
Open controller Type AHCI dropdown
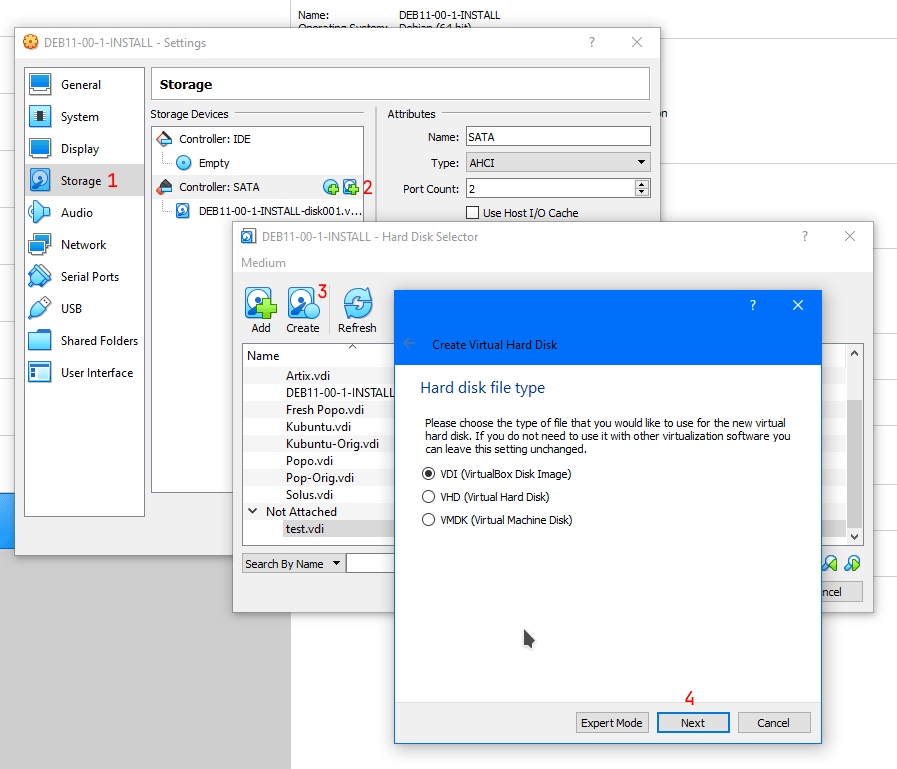coord(558,163)
